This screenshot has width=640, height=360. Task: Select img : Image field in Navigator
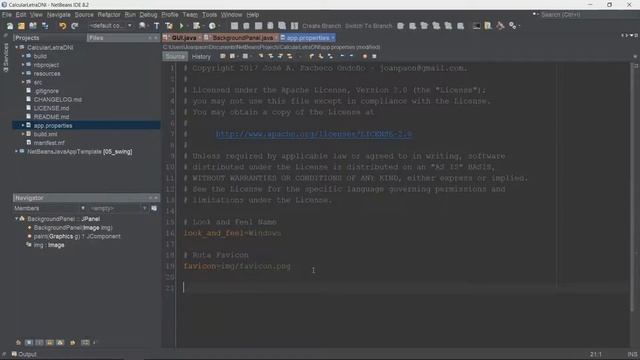coord(49,245)
